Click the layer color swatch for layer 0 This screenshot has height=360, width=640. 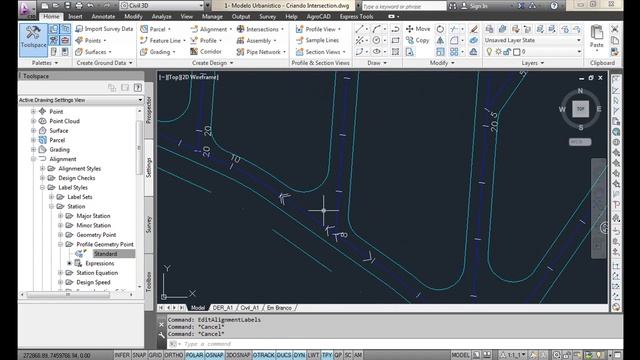click(x=517, y=52)
